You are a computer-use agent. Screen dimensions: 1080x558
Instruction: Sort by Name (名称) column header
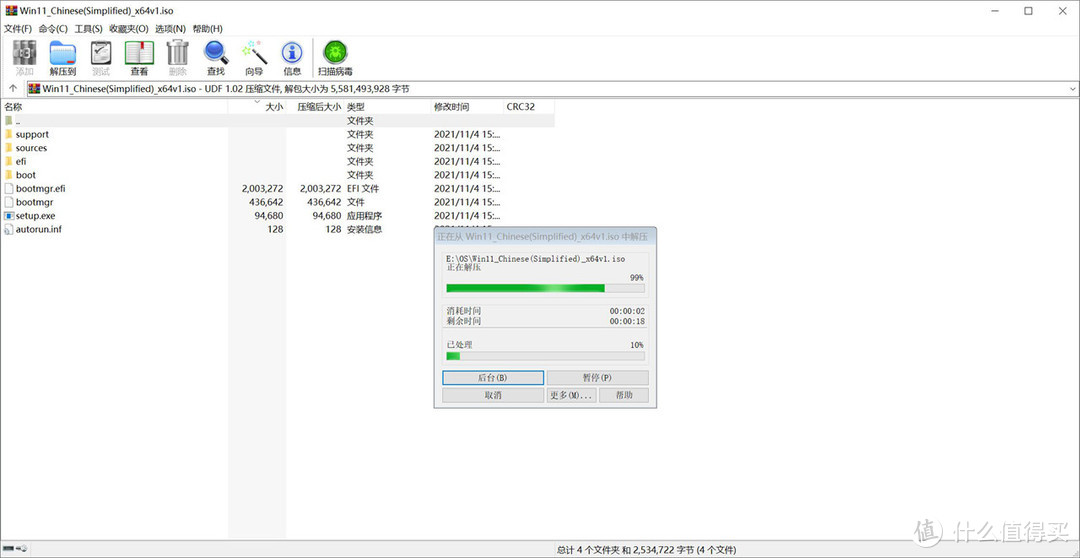pyautogui.click(x=114, y=107)
